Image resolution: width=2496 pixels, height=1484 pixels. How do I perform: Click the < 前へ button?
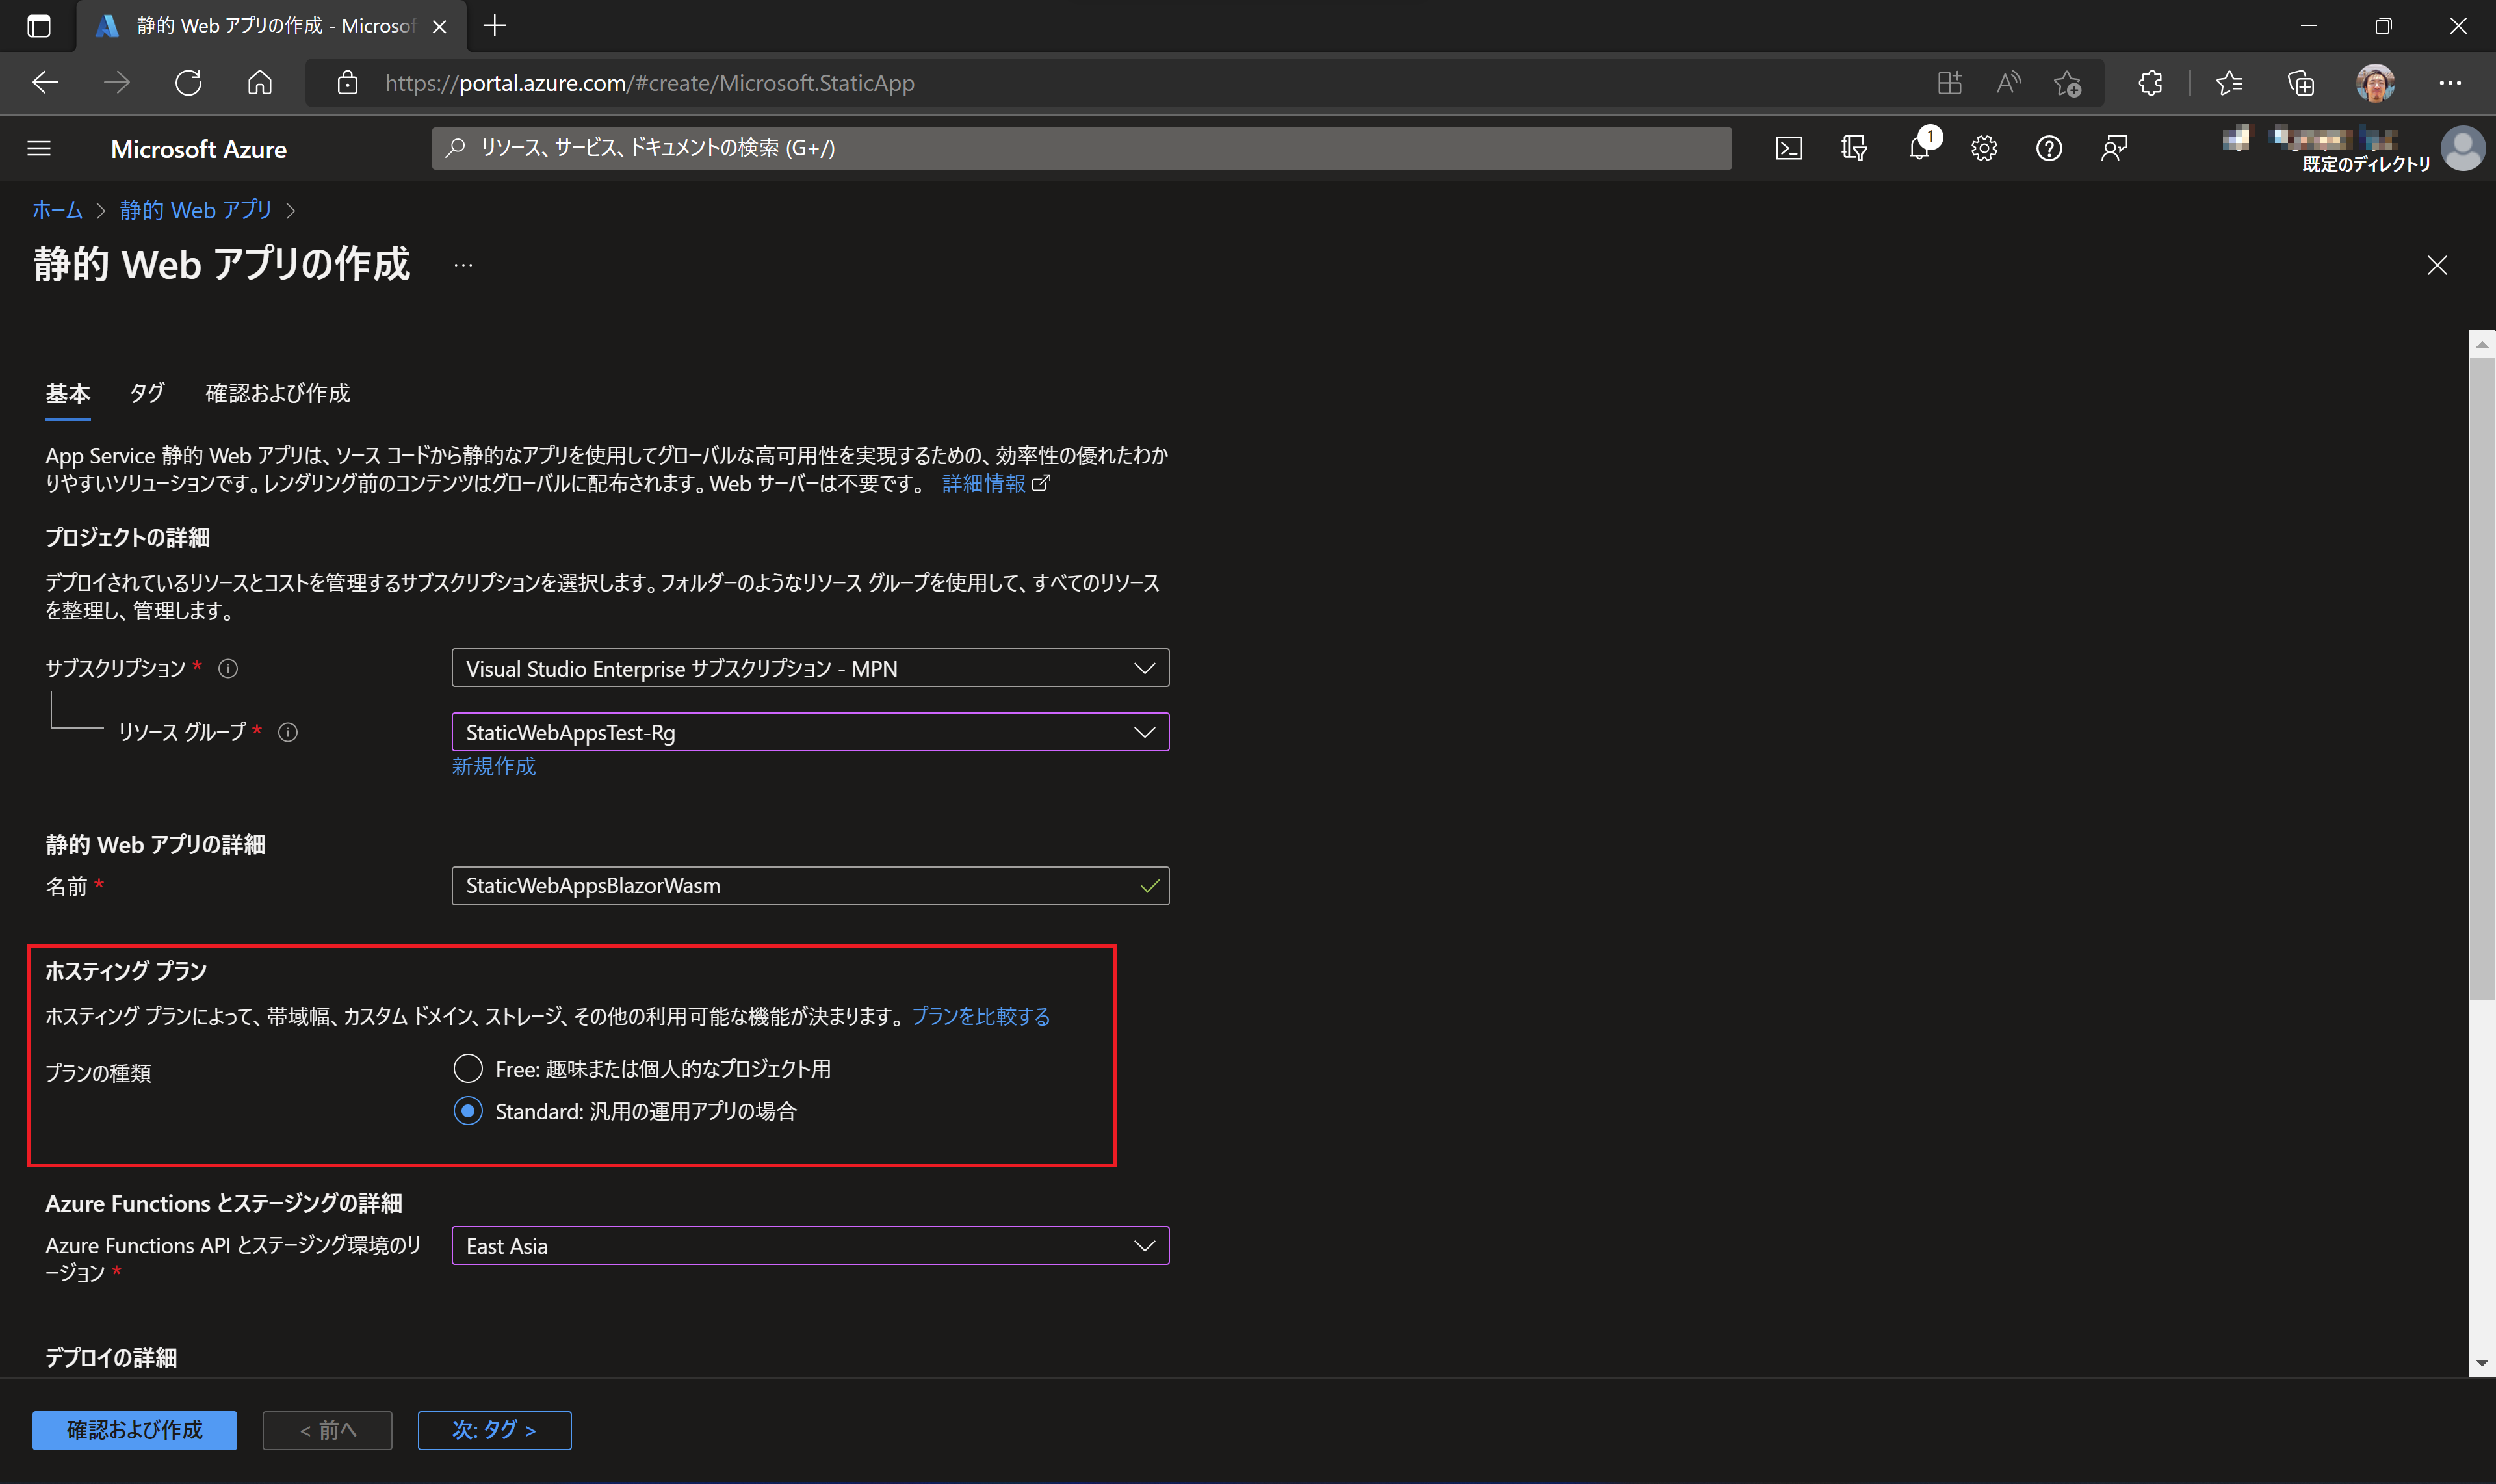(327, 1429)
